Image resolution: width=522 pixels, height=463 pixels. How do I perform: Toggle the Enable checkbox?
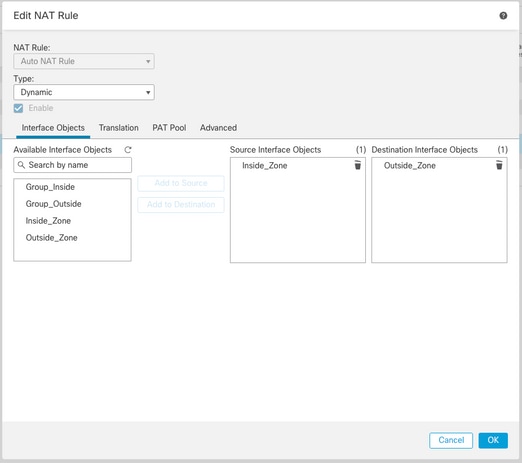click(x=18, y=108)
